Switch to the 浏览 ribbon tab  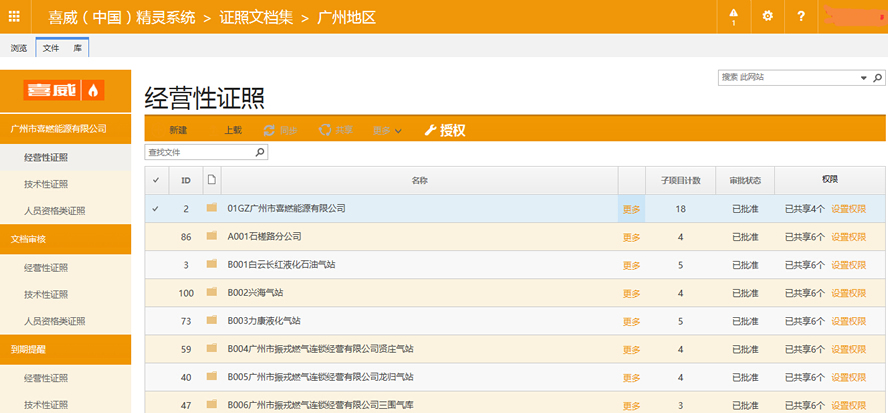(x=18, y=49)
